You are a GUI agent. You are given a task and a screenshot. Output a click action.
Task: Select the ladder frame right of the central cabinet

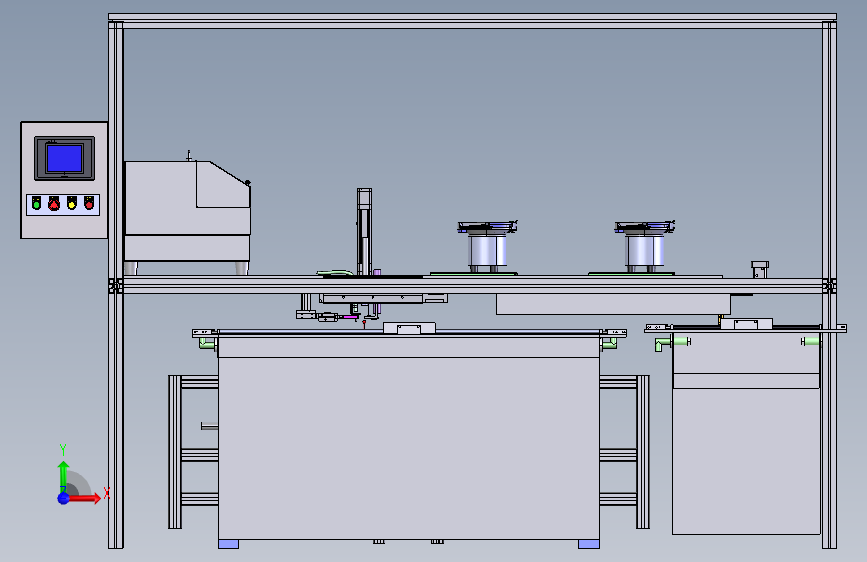(624, 452)
